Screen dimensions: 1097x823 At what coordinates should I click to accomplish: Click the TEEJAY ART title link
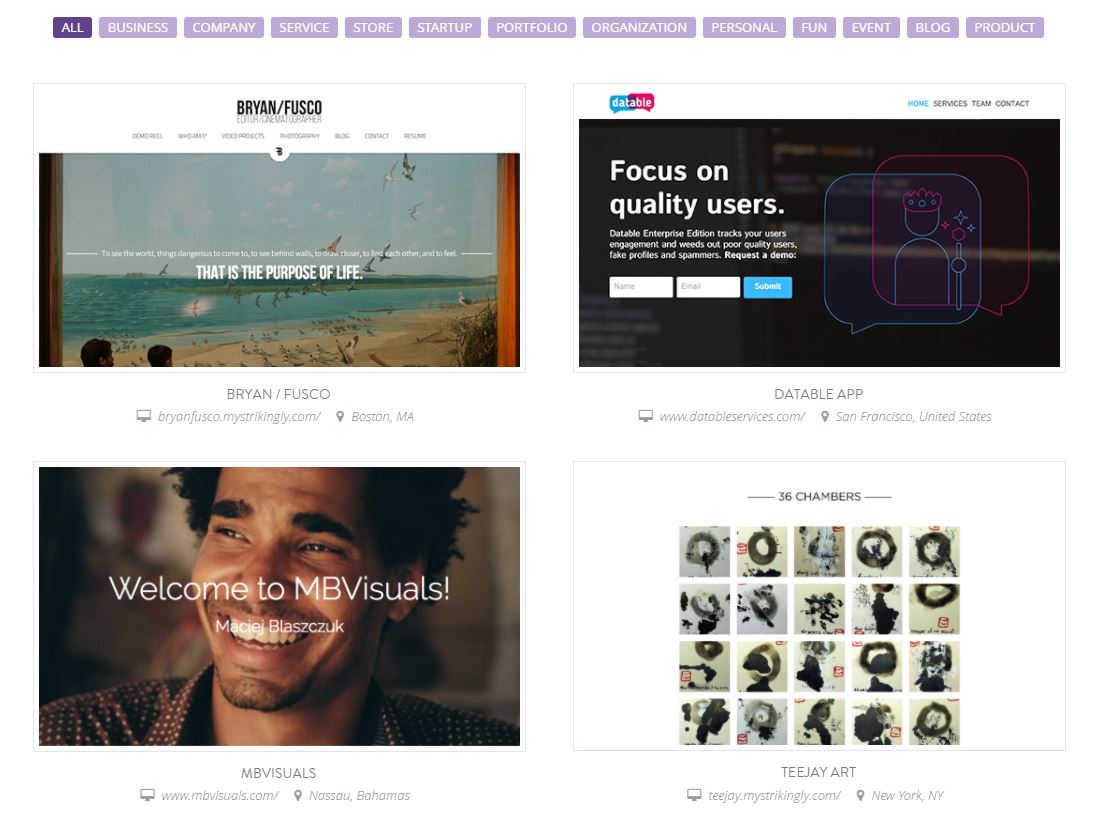point(819,772)
